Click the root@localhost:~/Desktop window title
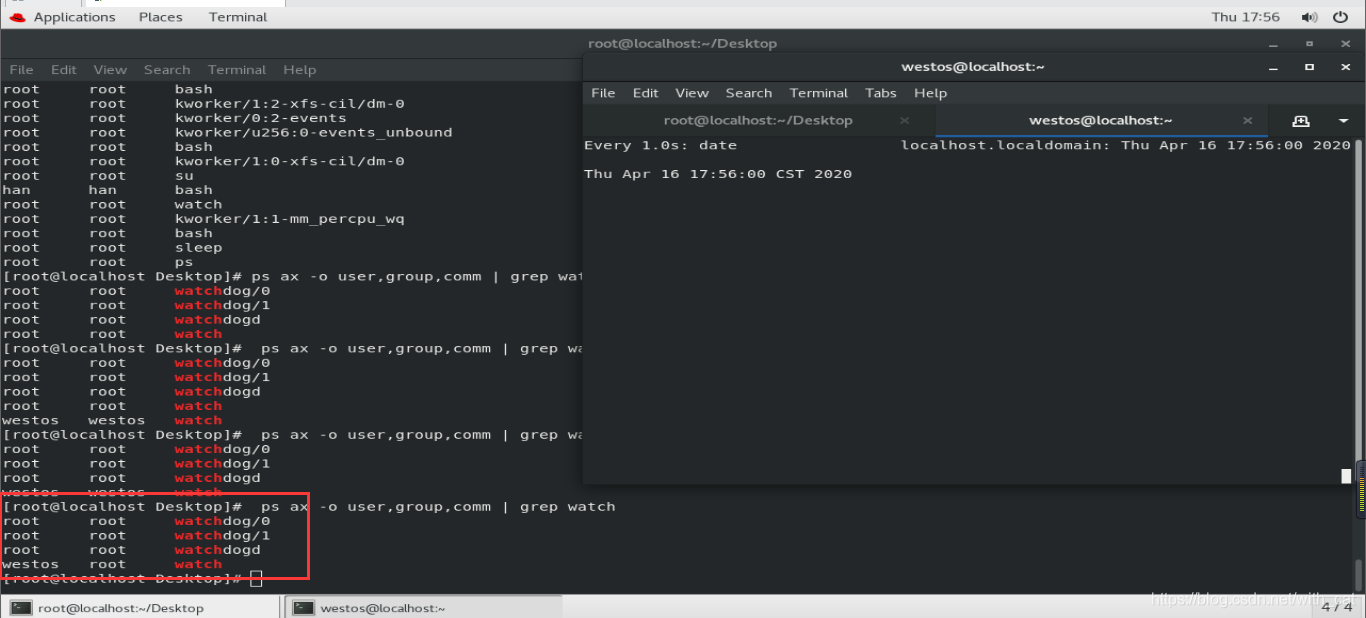The height and width of the screenshot is (618, 1366). click(x=682, y=44)
